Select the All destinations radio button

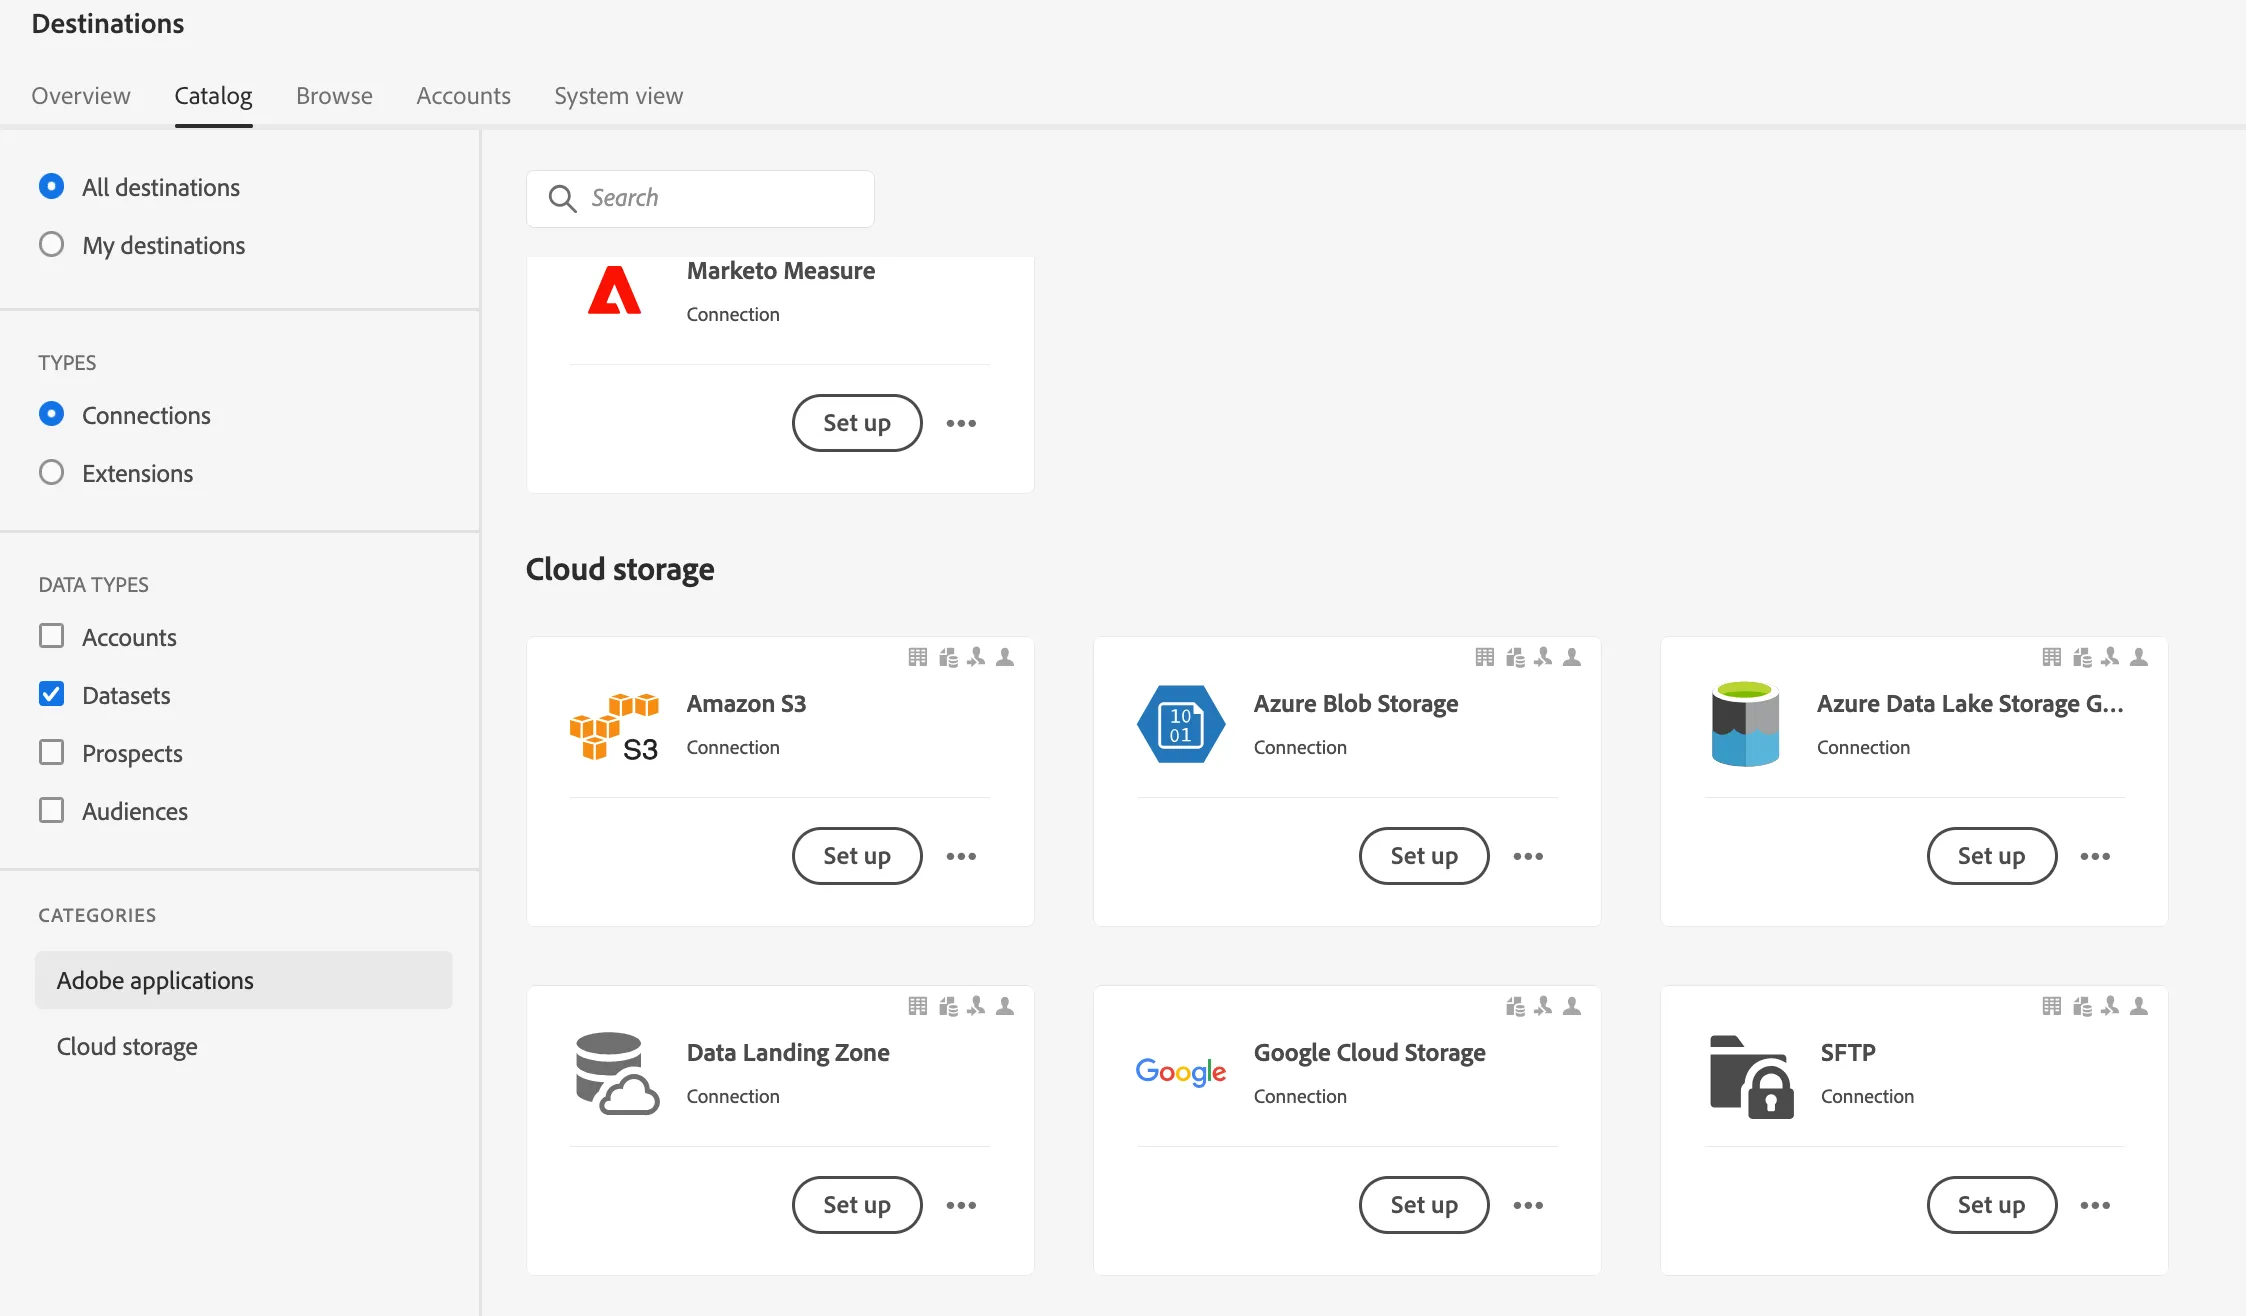pyautogui.click(x=51, y=187)
